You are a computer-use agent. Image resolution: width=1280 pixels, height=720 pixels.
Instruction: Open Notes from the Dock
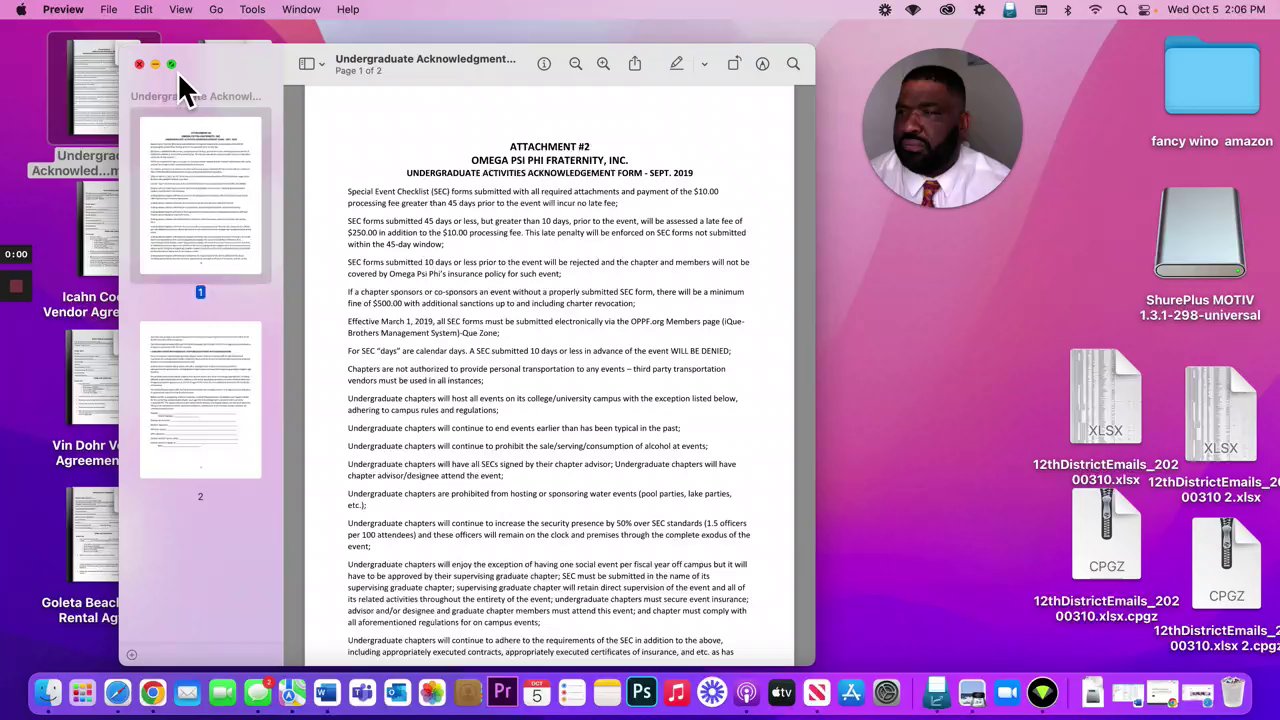pos(607,692)
